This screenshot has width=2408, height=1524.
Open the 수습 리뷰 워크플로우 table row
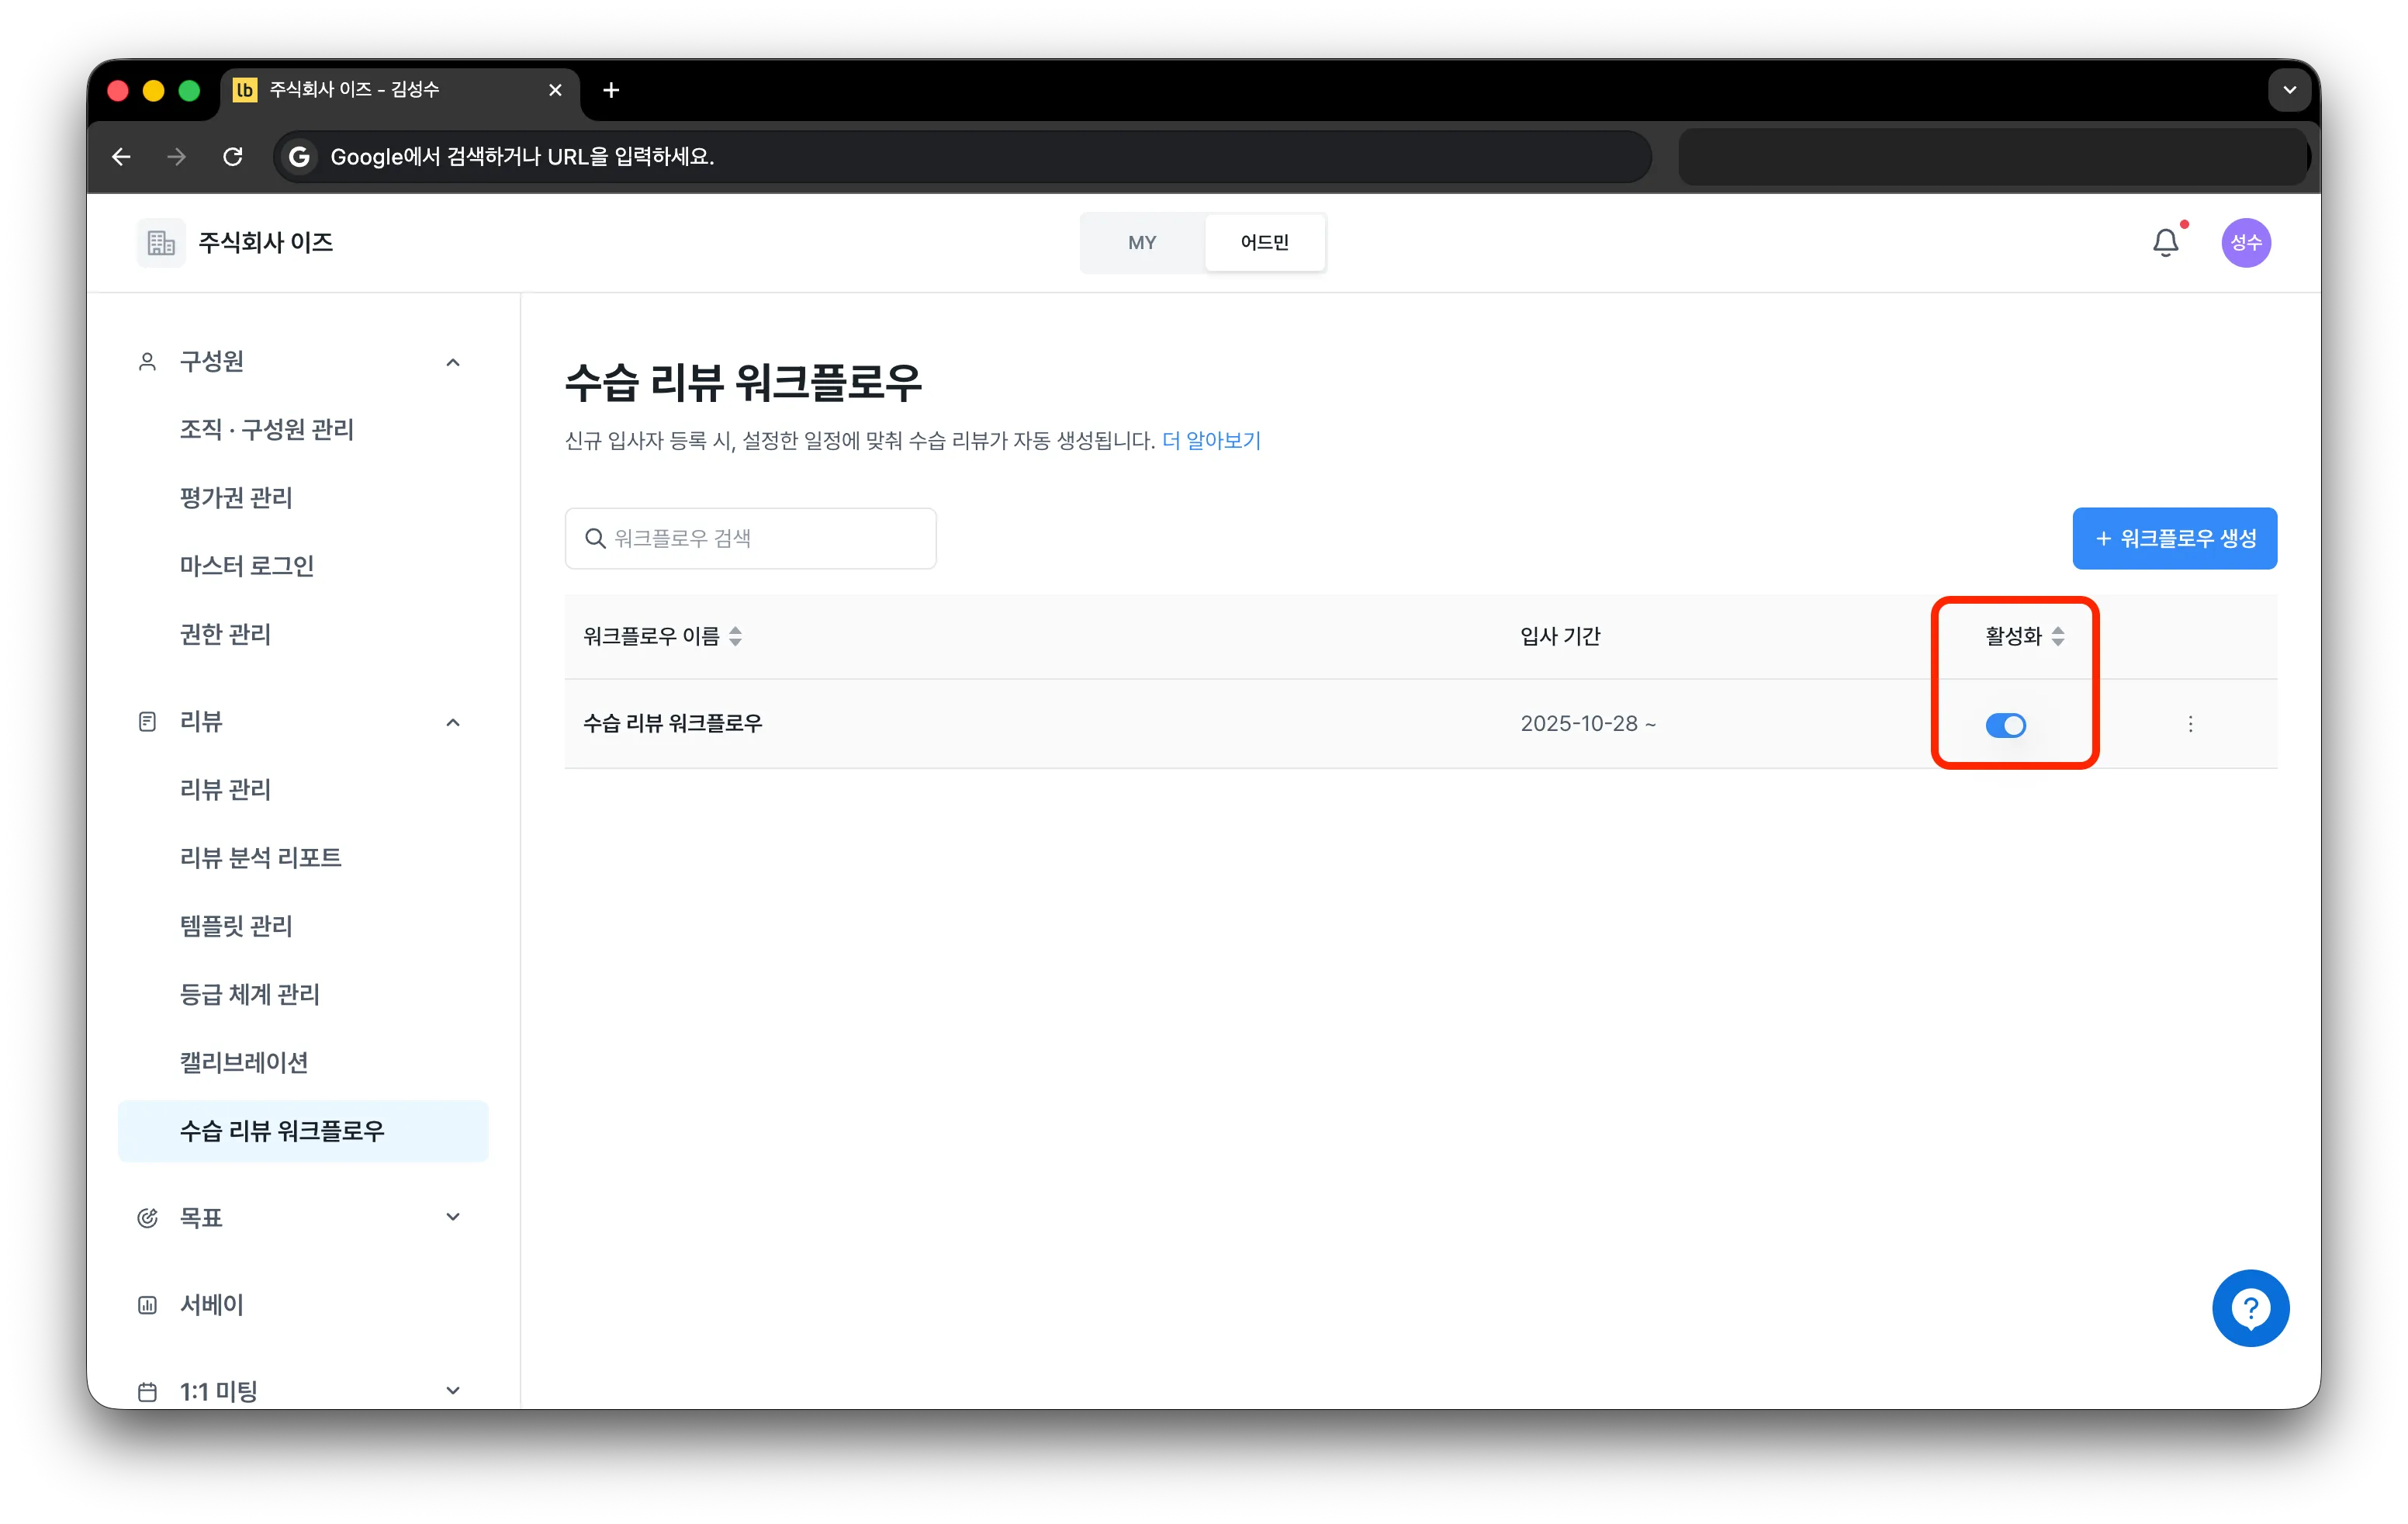pos(1420,724)
